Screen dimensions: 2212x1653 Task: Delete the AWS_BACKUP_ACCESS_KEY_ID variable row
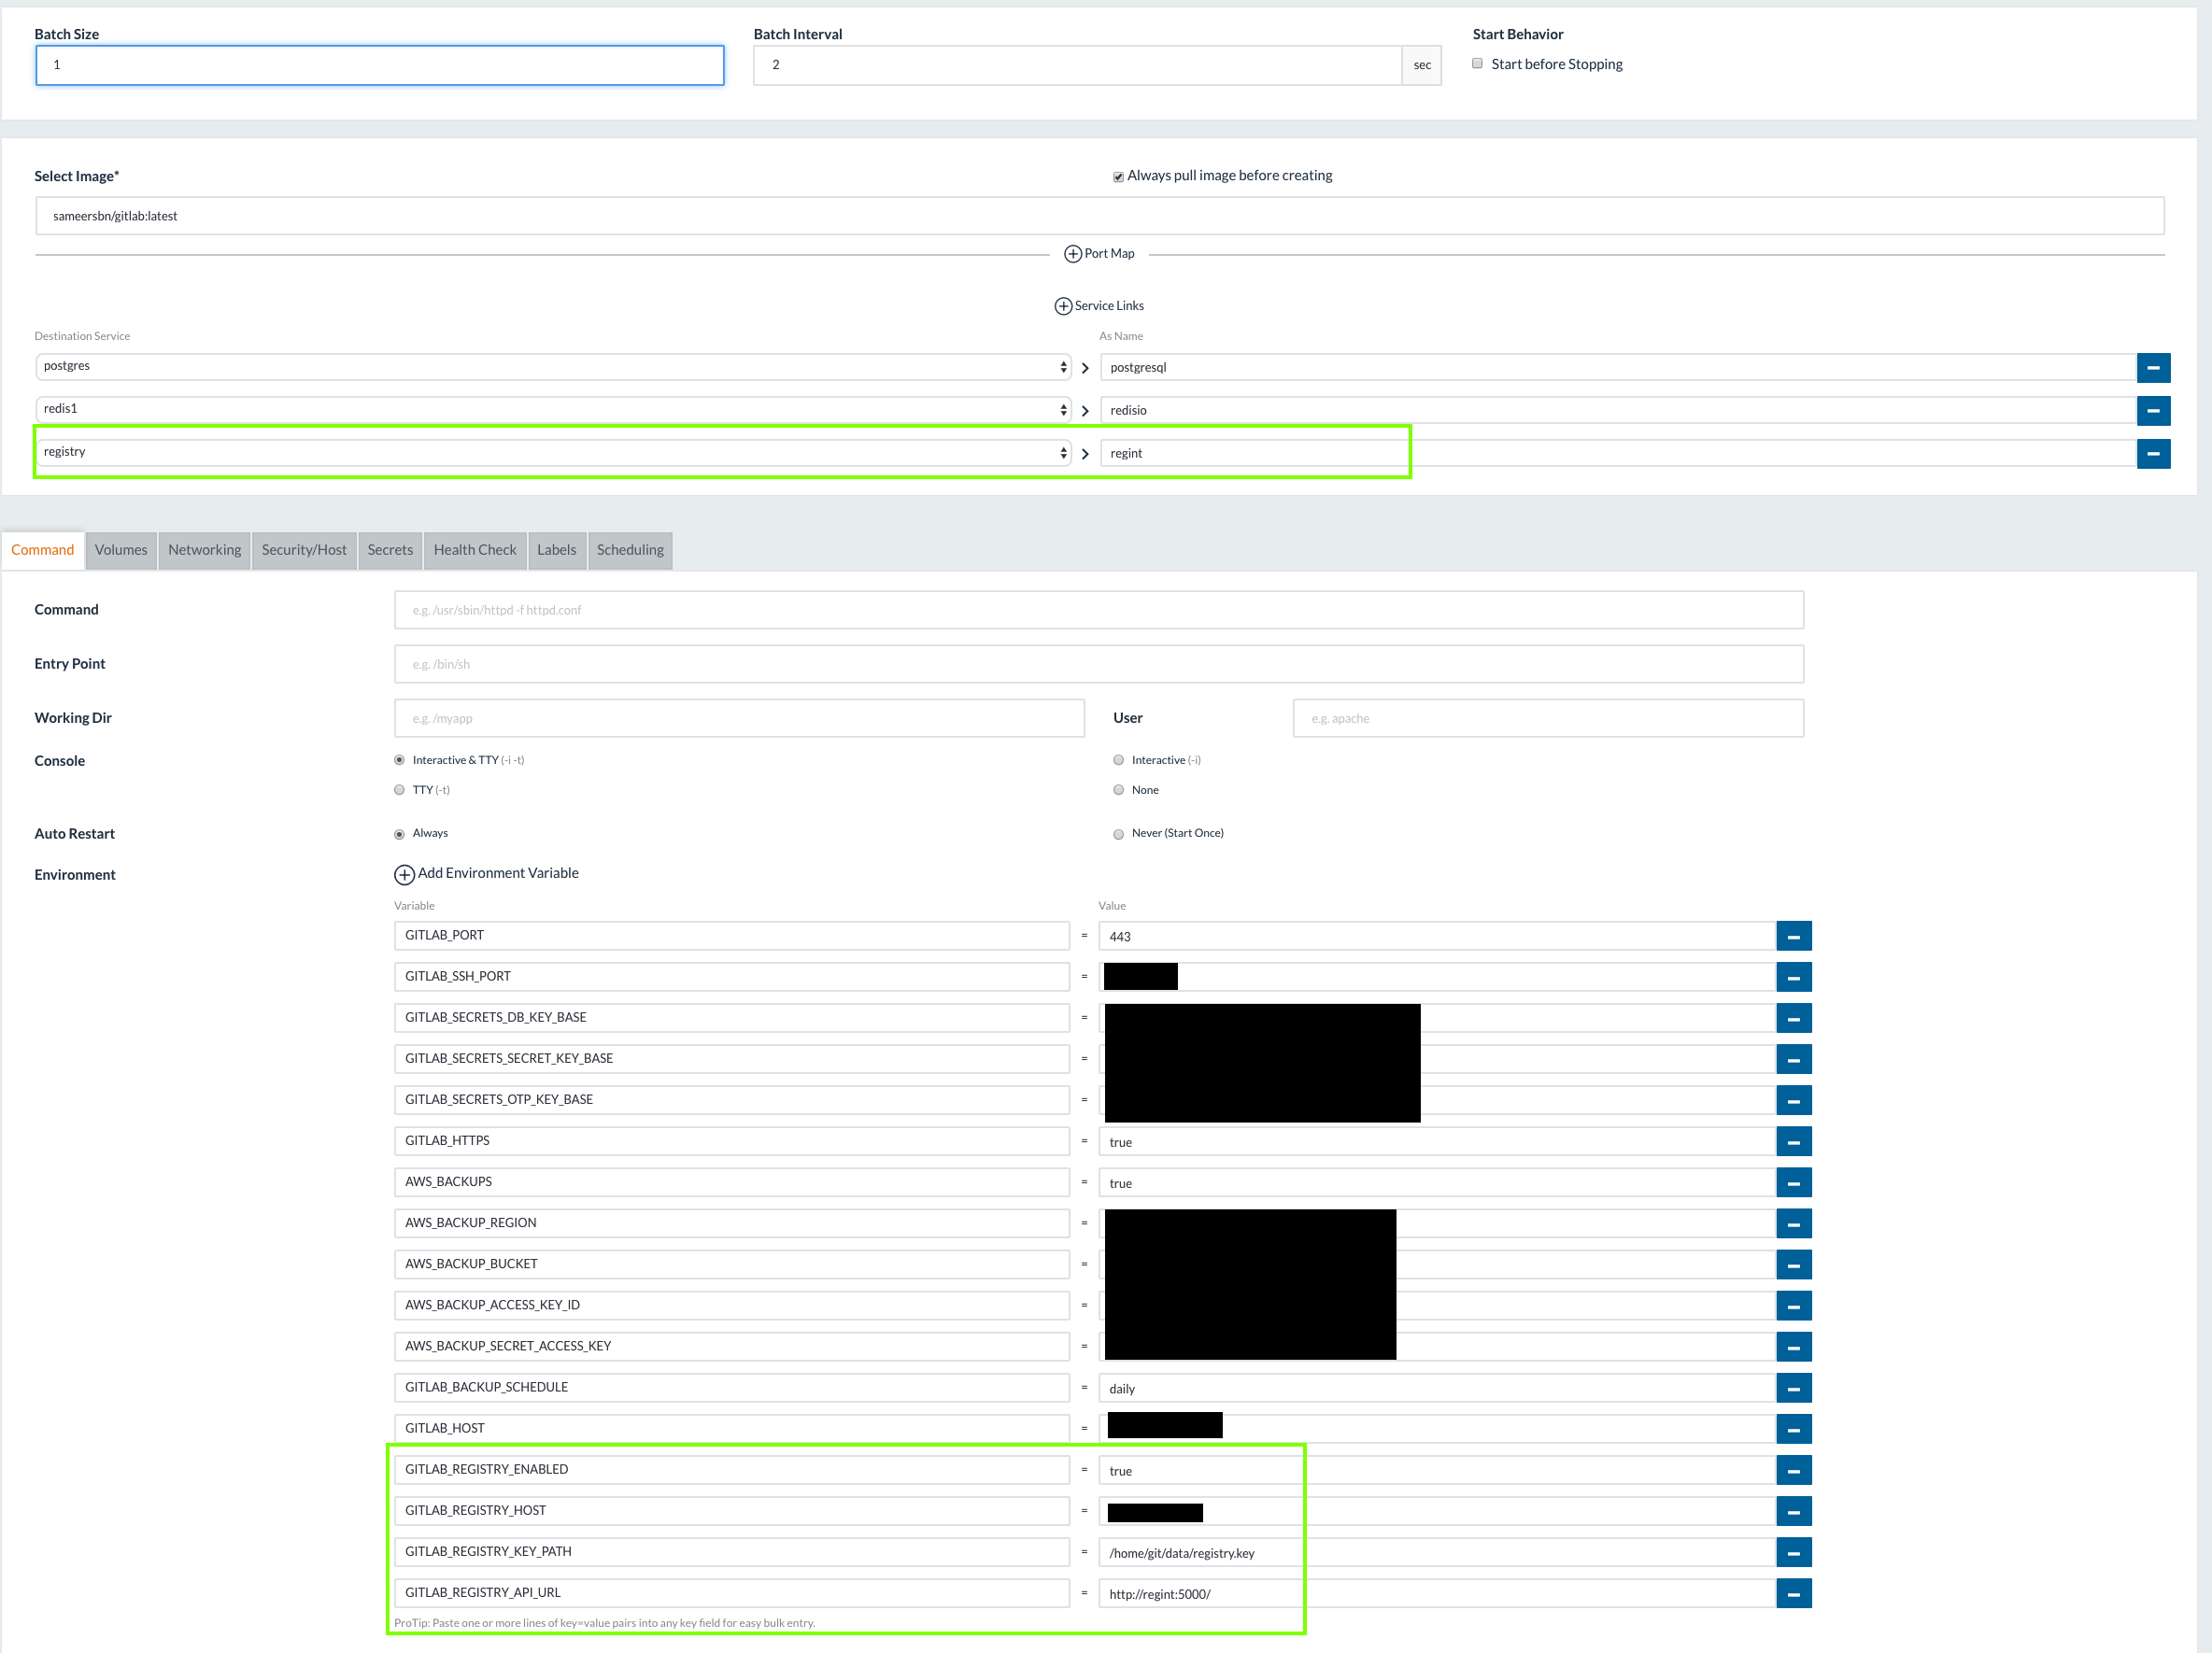(x=1793, y=1306)
